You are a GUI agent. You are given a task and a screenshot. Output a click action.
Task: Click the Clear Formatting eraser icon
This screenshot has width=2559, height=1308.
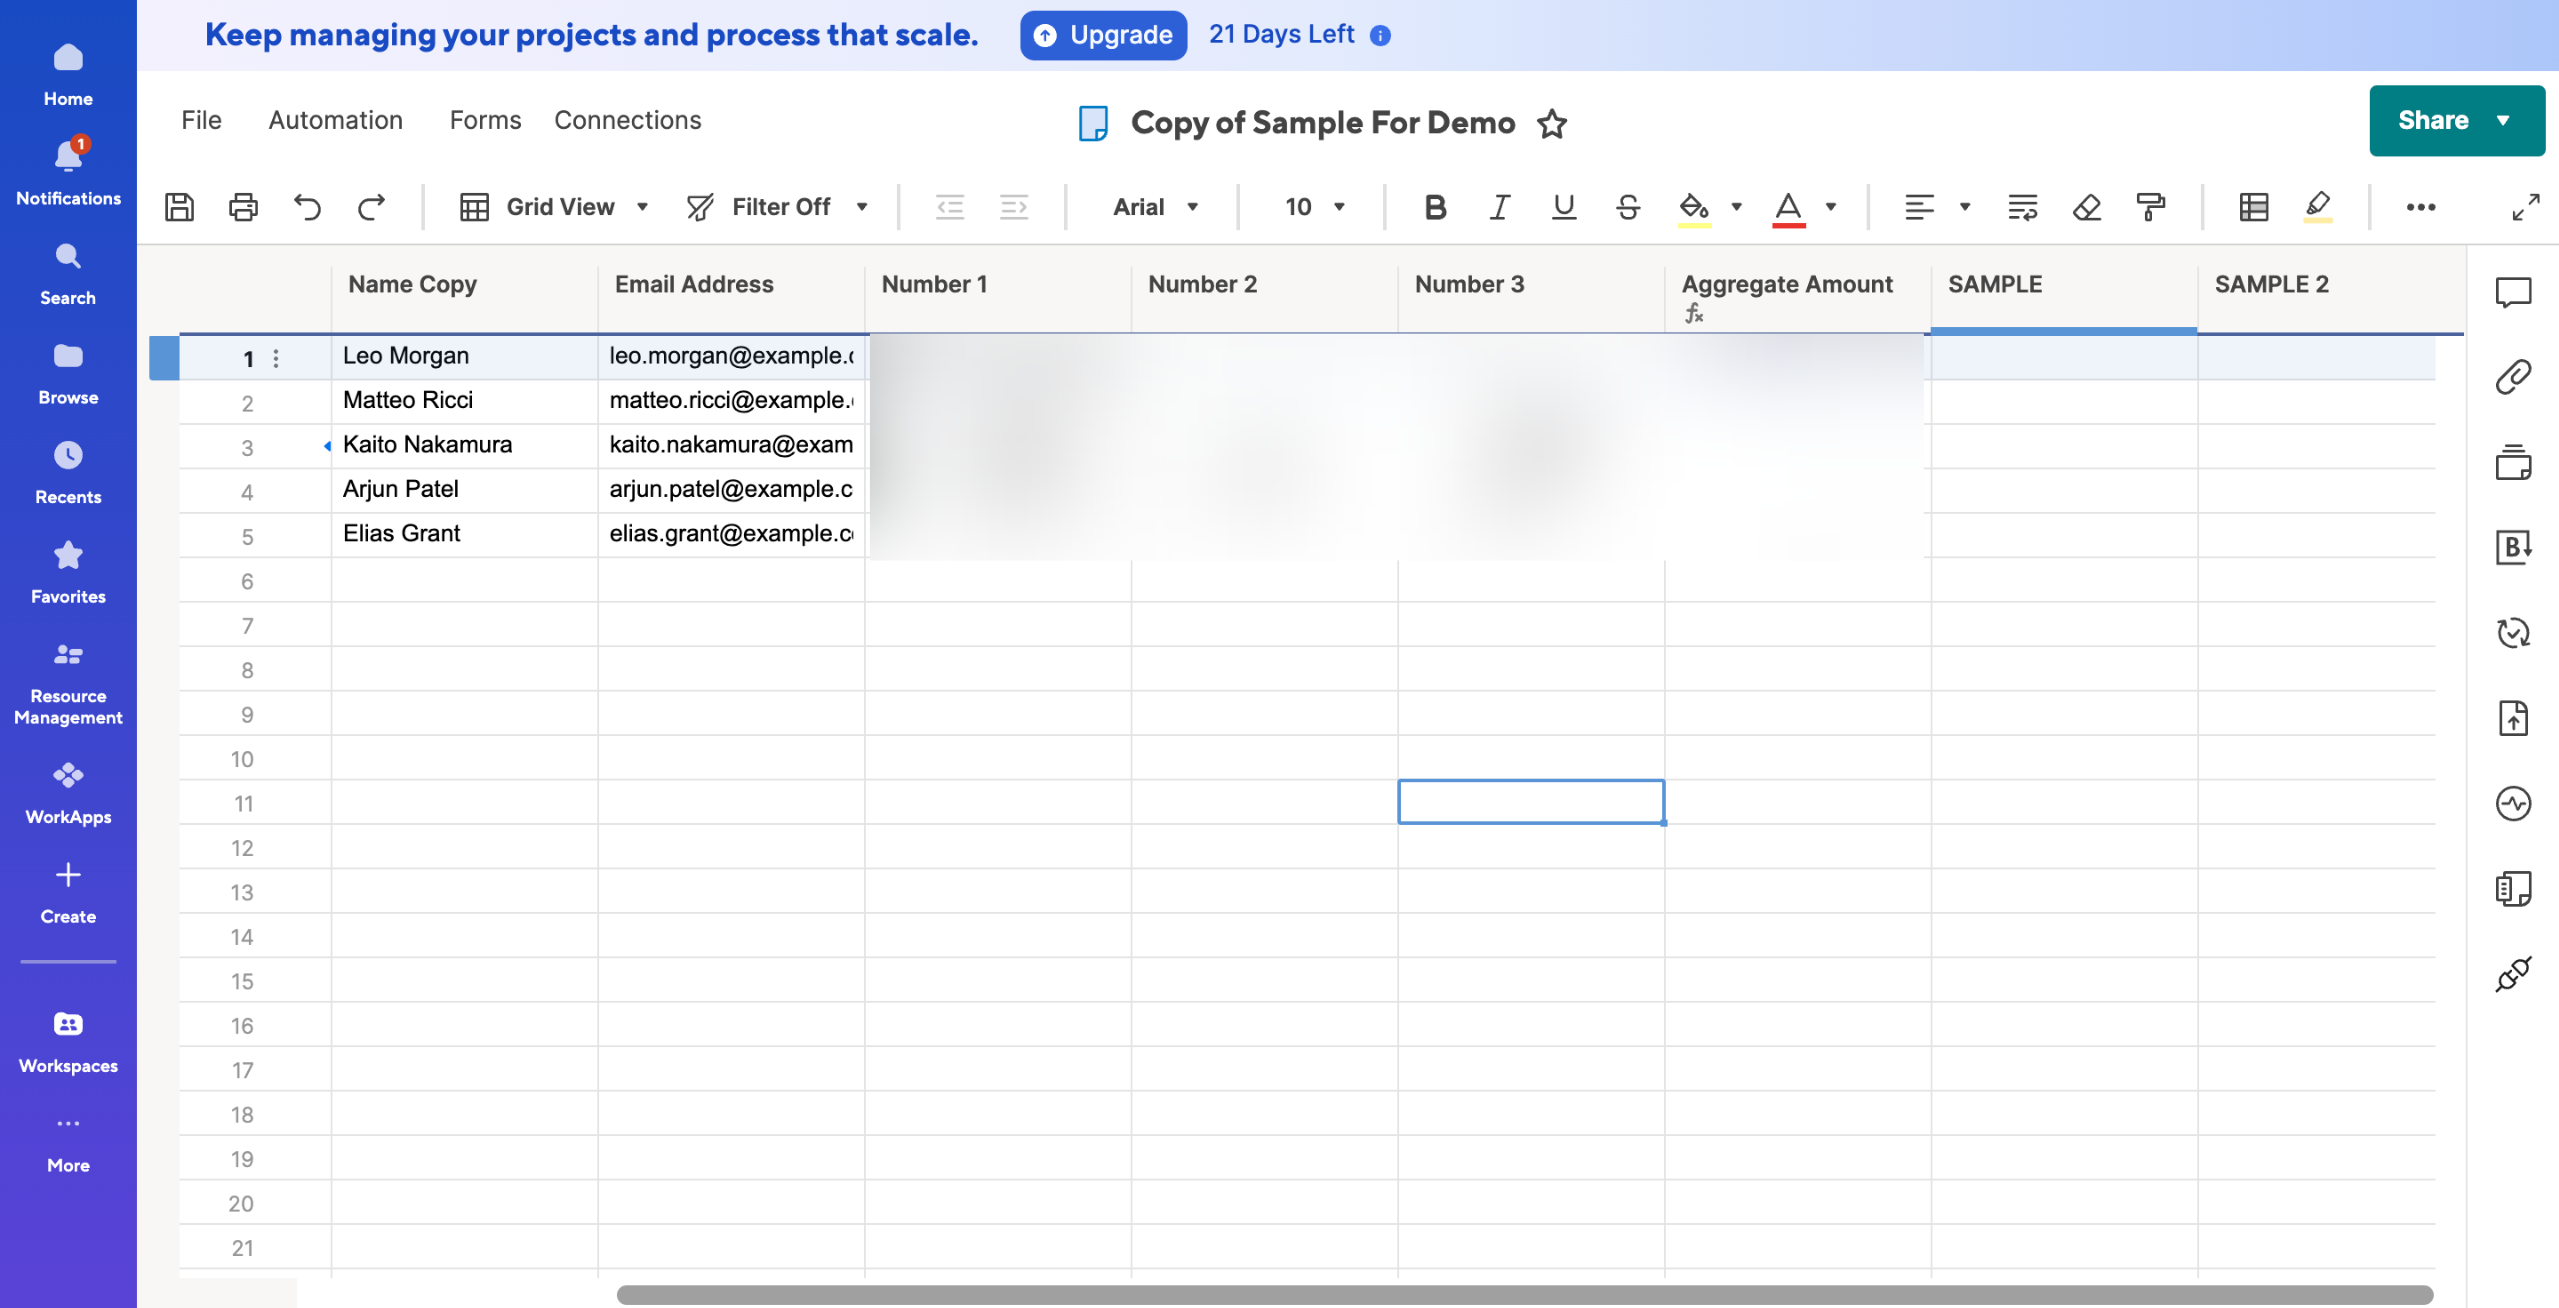2086,207
